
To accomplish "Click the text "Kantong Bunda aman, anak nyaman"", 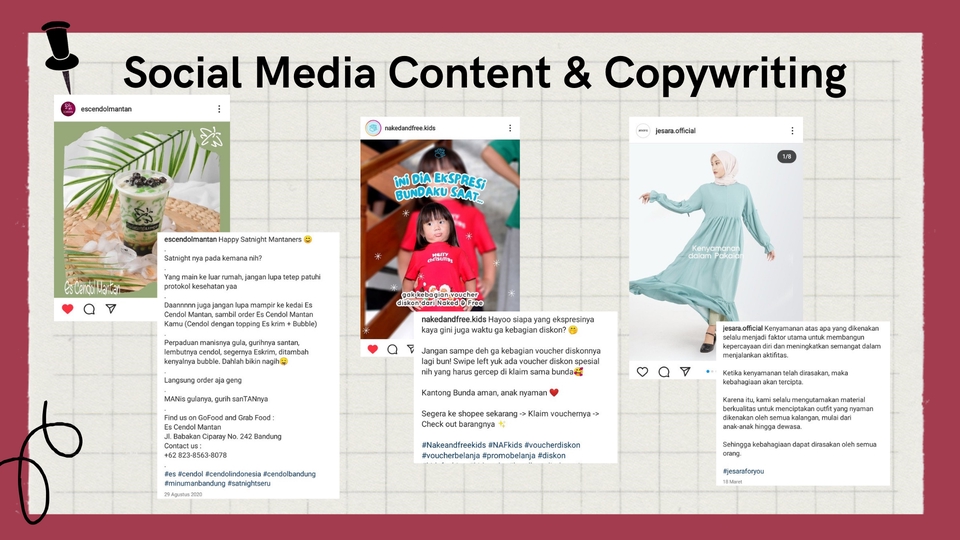I will tap(484, 393).
